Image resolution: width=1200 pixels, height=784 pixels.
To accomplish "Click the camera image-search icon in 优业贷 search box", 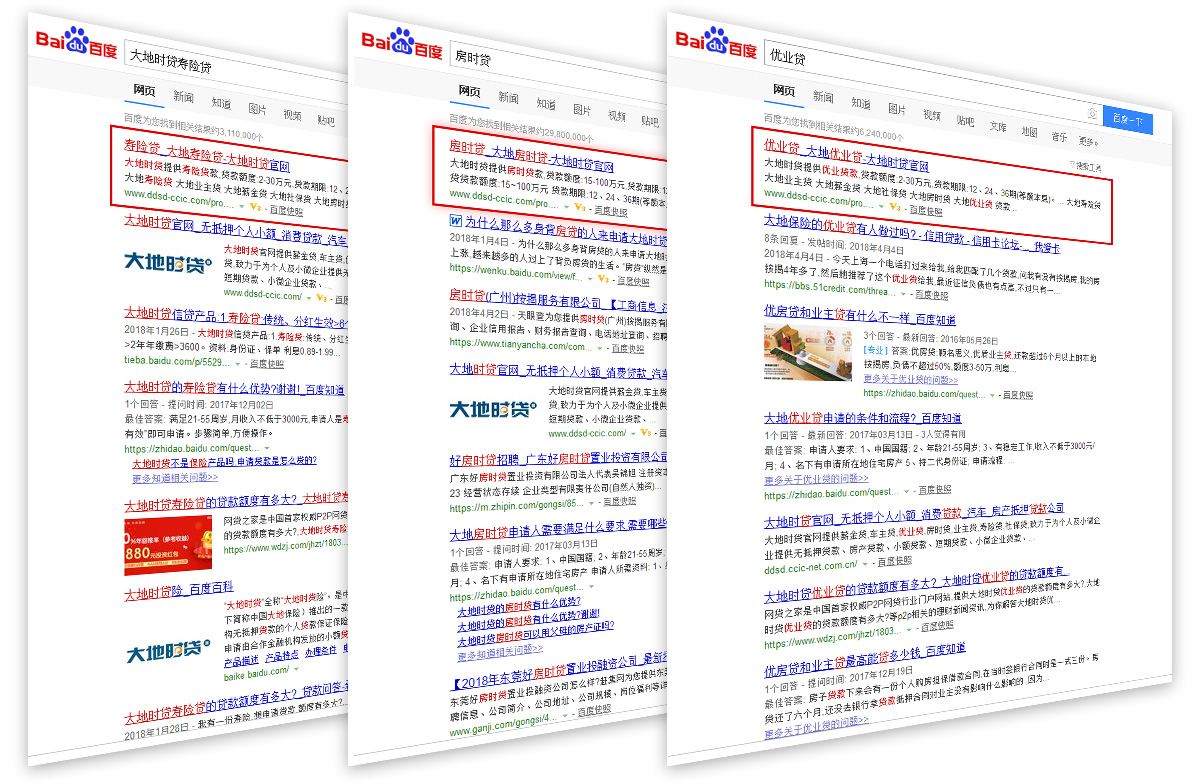I will click(x=1092, y=114).
